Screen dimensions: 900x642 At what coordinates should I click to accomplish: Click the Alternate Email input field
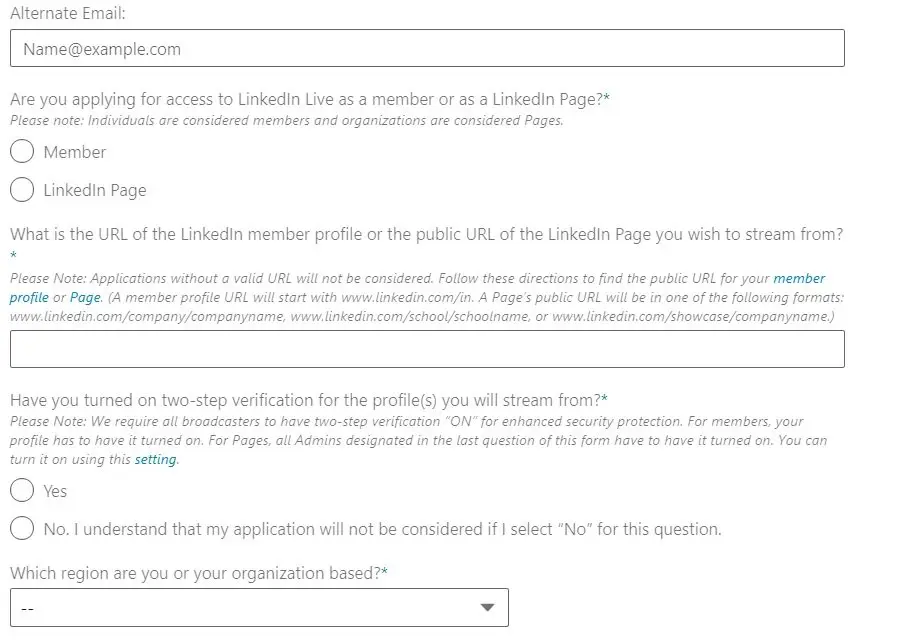click(x=427, y=48)
